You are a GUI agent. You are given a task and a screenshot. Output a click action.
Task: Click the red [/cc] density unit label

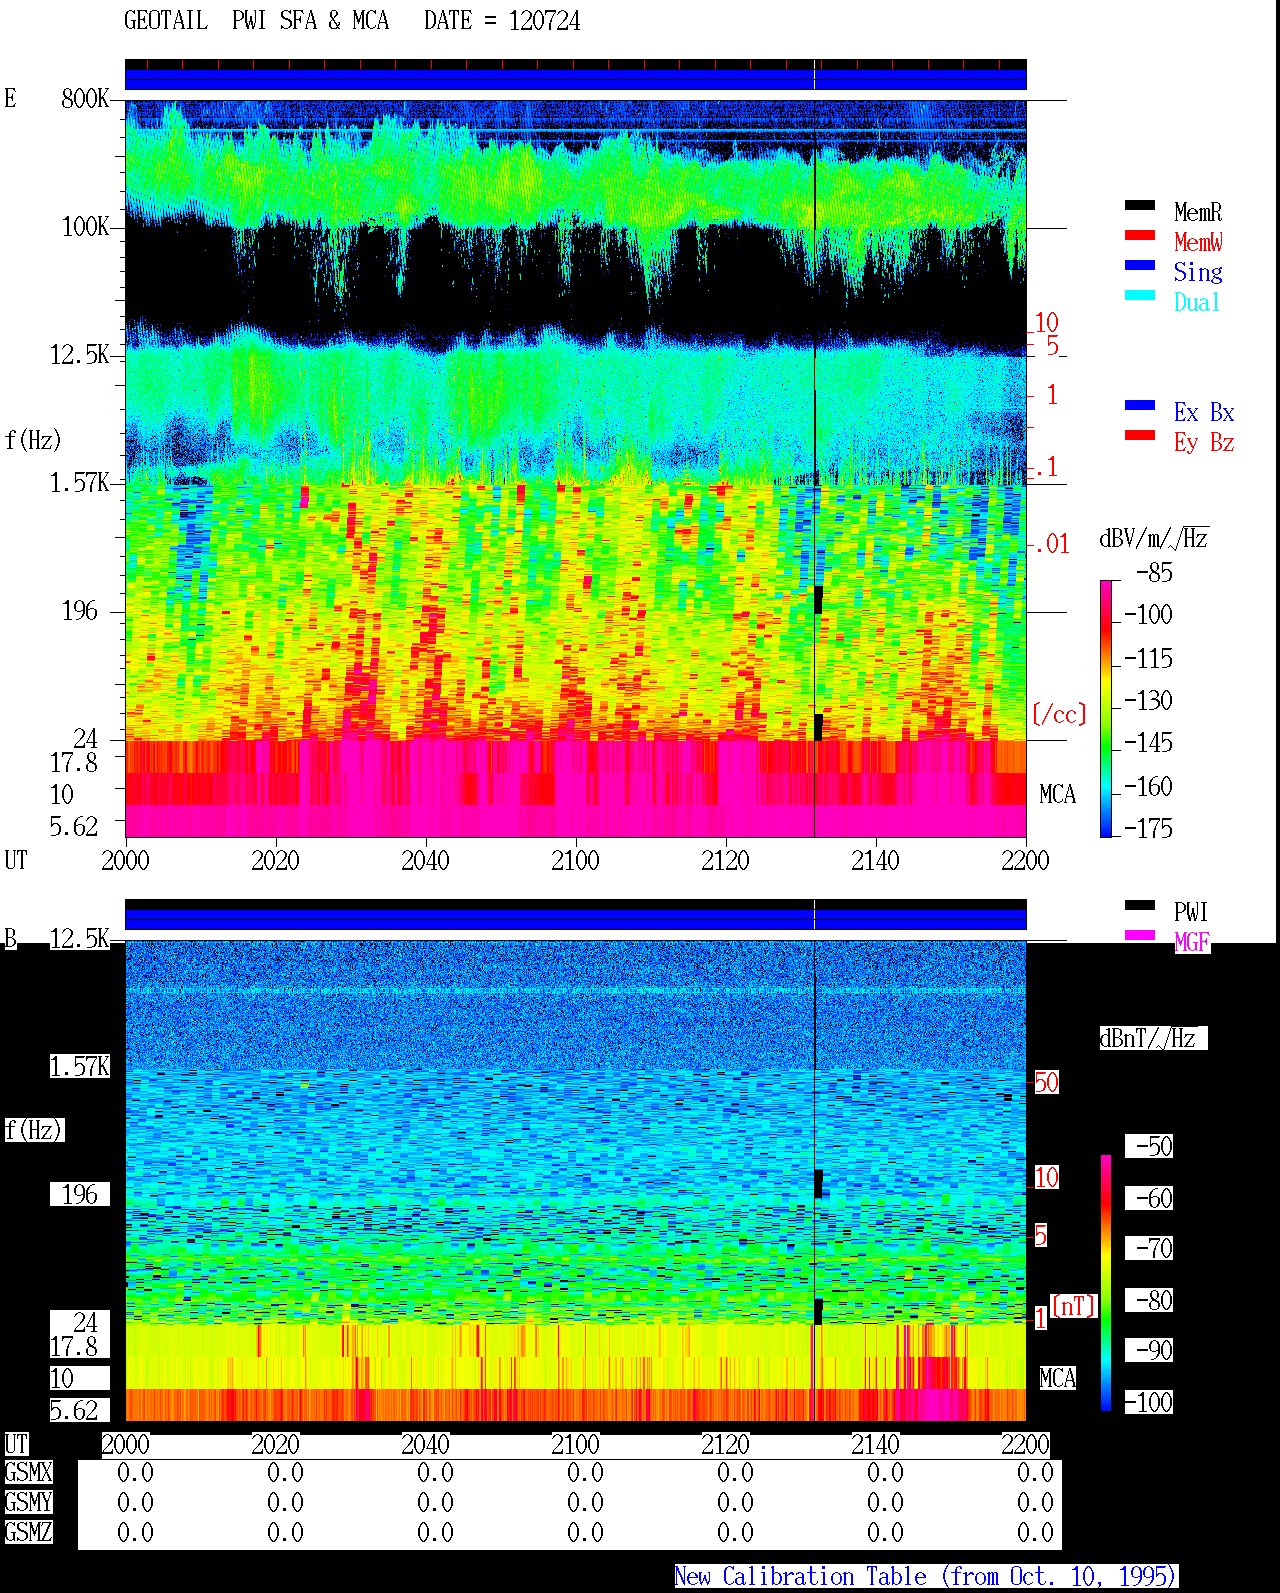[1059, 714]
